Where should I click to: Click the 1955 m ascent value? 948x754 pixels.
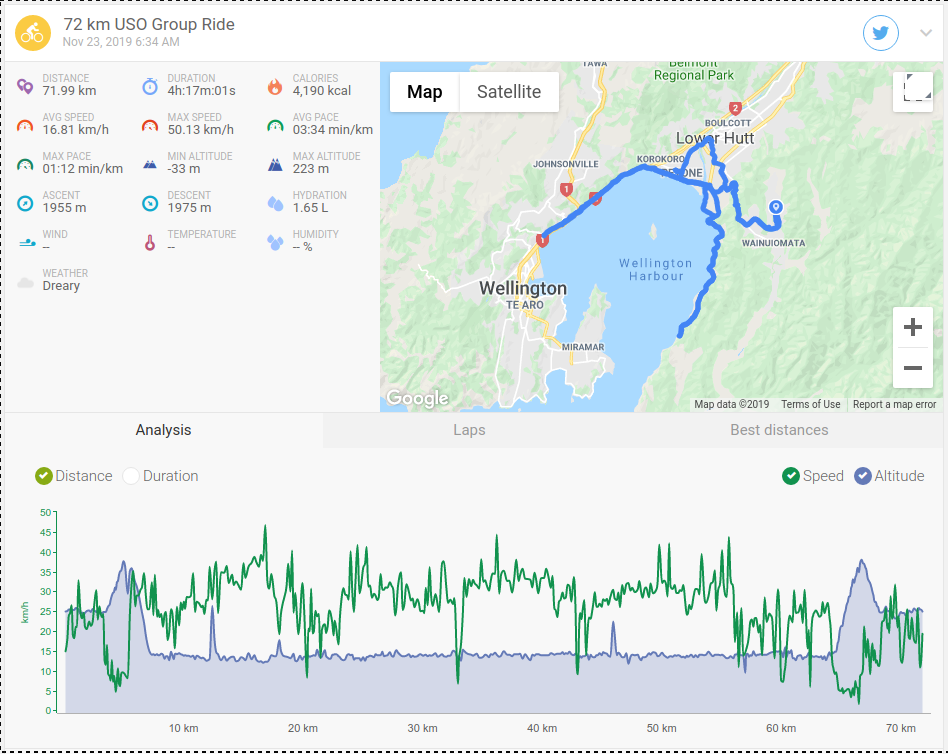[64, 208]
